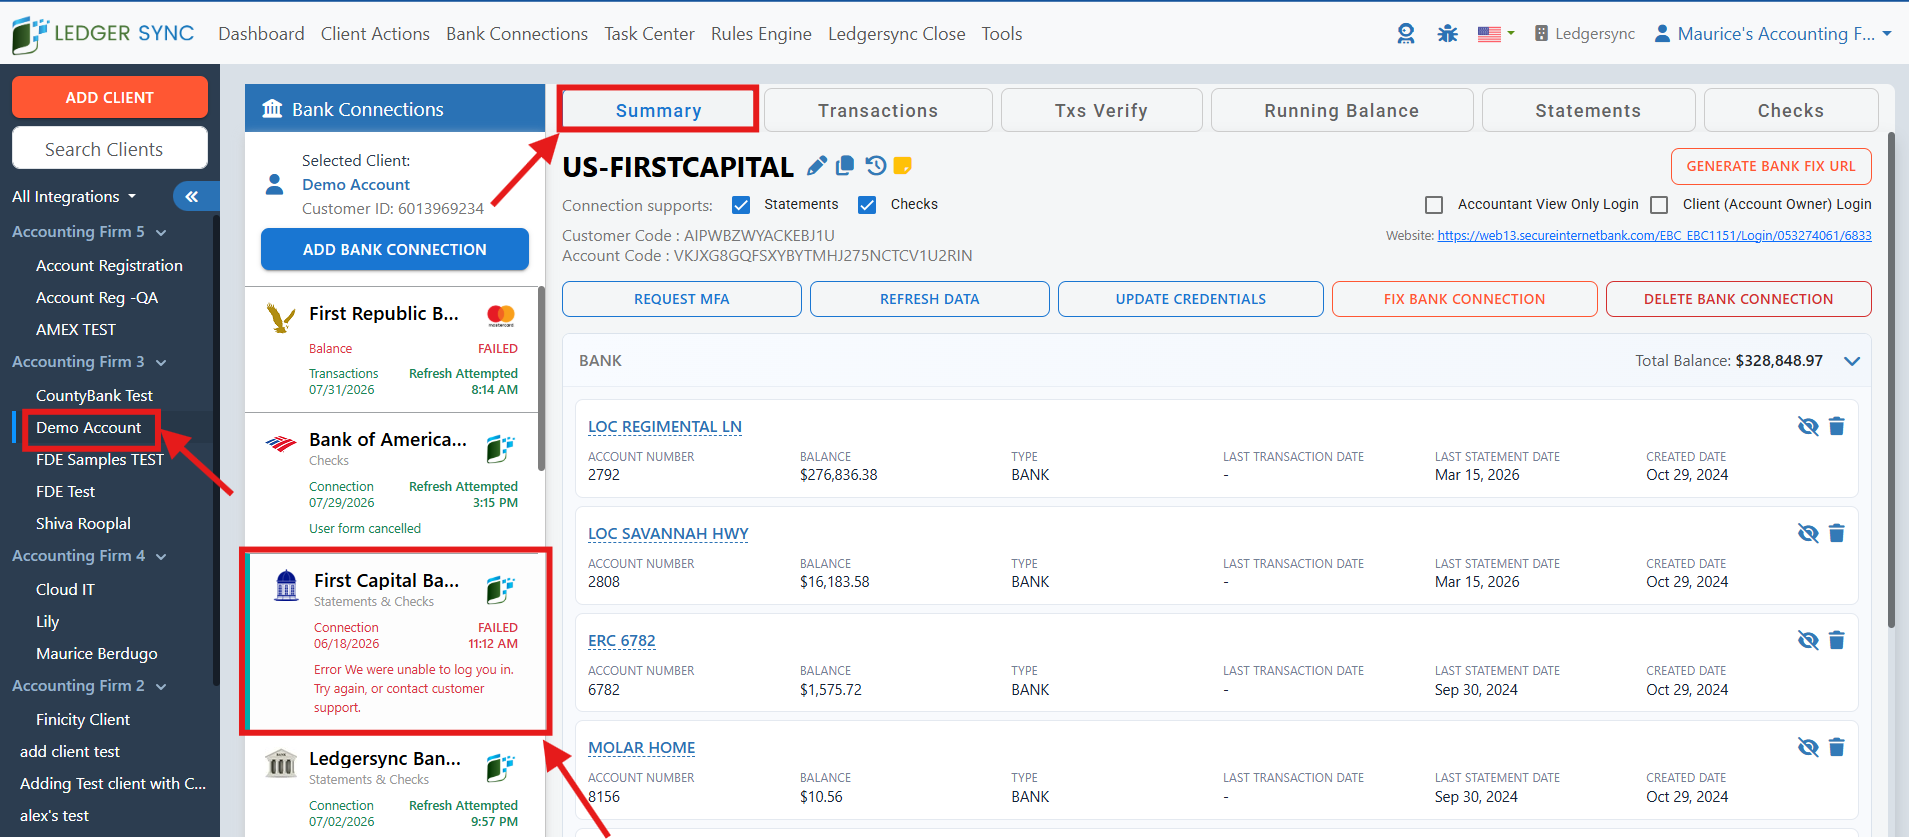Click the Search Clients input field
This screenshot has height=839, width=1909.
pyautogui.click(x=110, y=149)
